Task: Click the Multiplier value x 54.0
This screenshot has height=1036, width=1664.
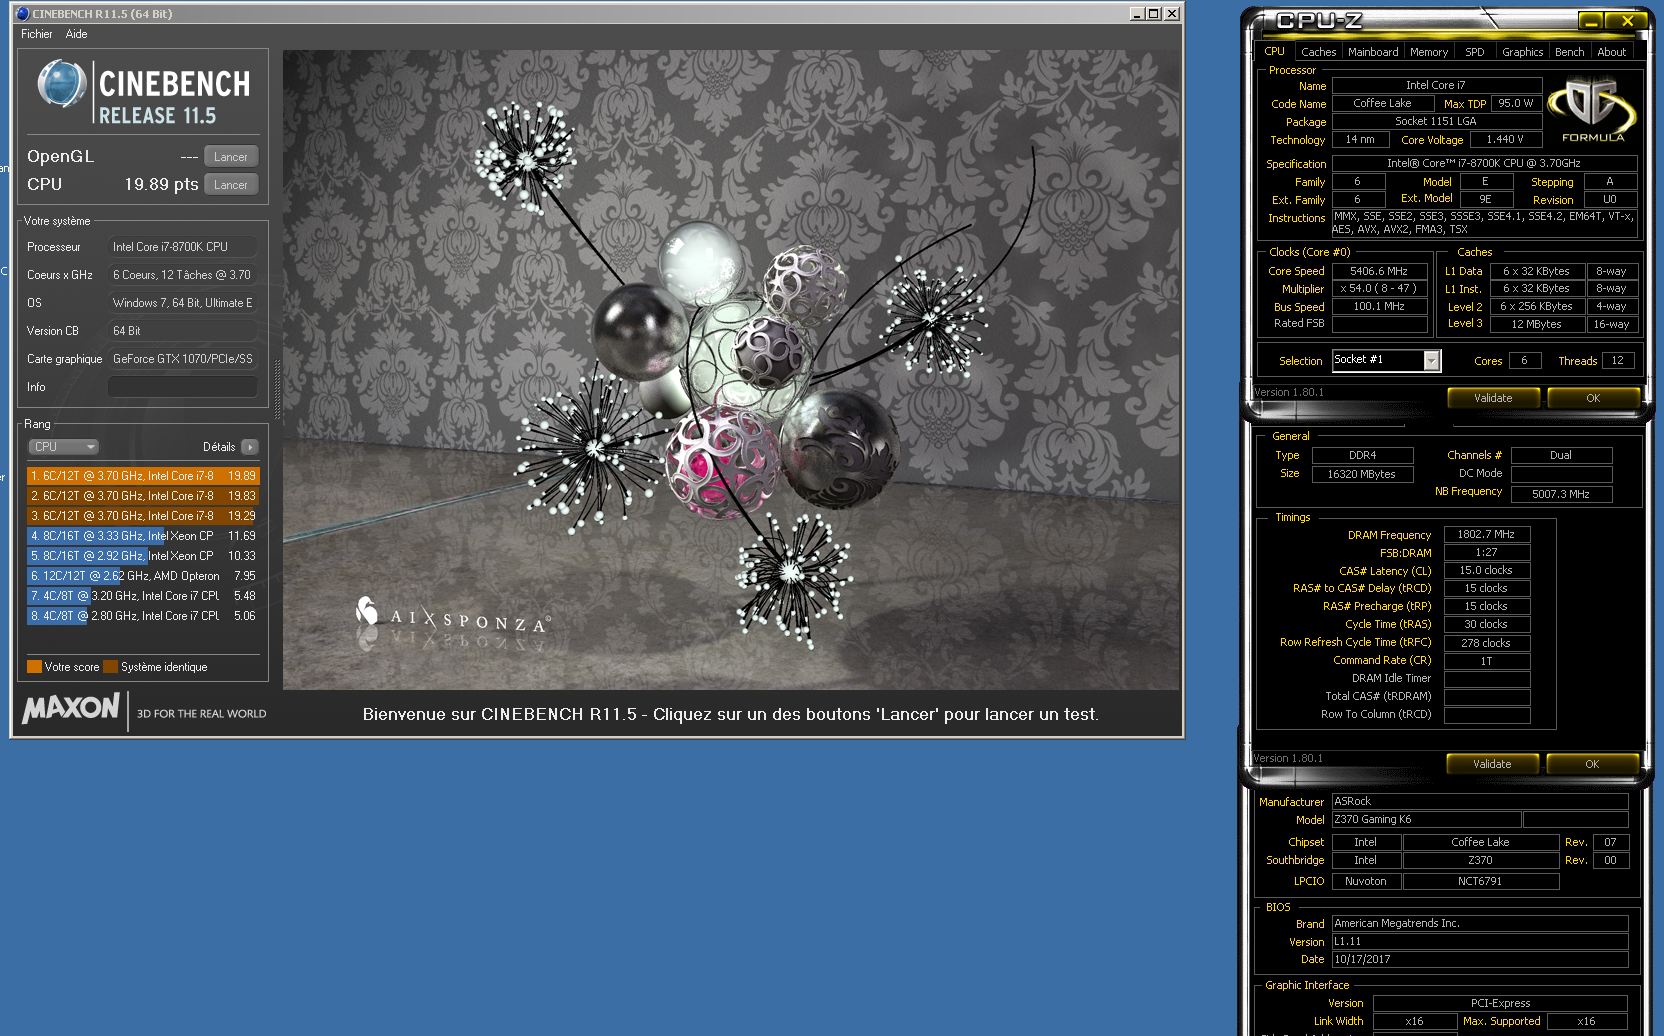Action: click(1379, 289)
